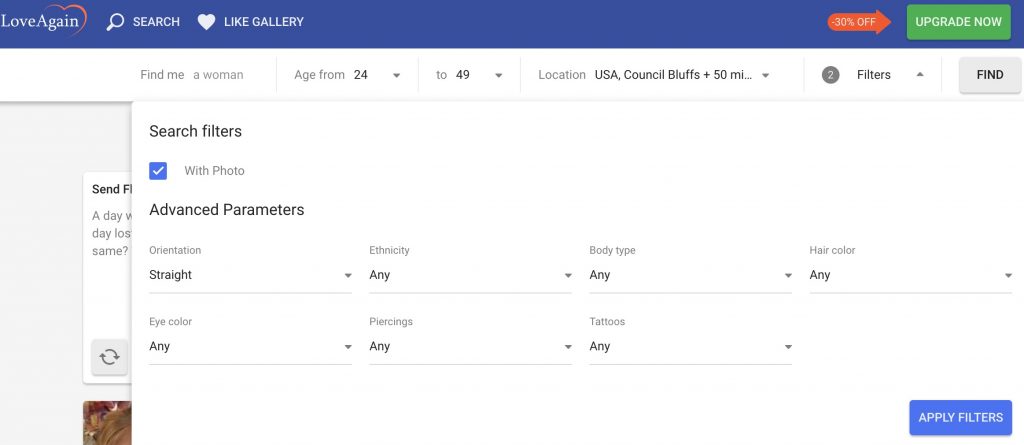This screenshot has height=445, width=1024.
Task: Open the Body type dropdown
Action: [690, 275]
